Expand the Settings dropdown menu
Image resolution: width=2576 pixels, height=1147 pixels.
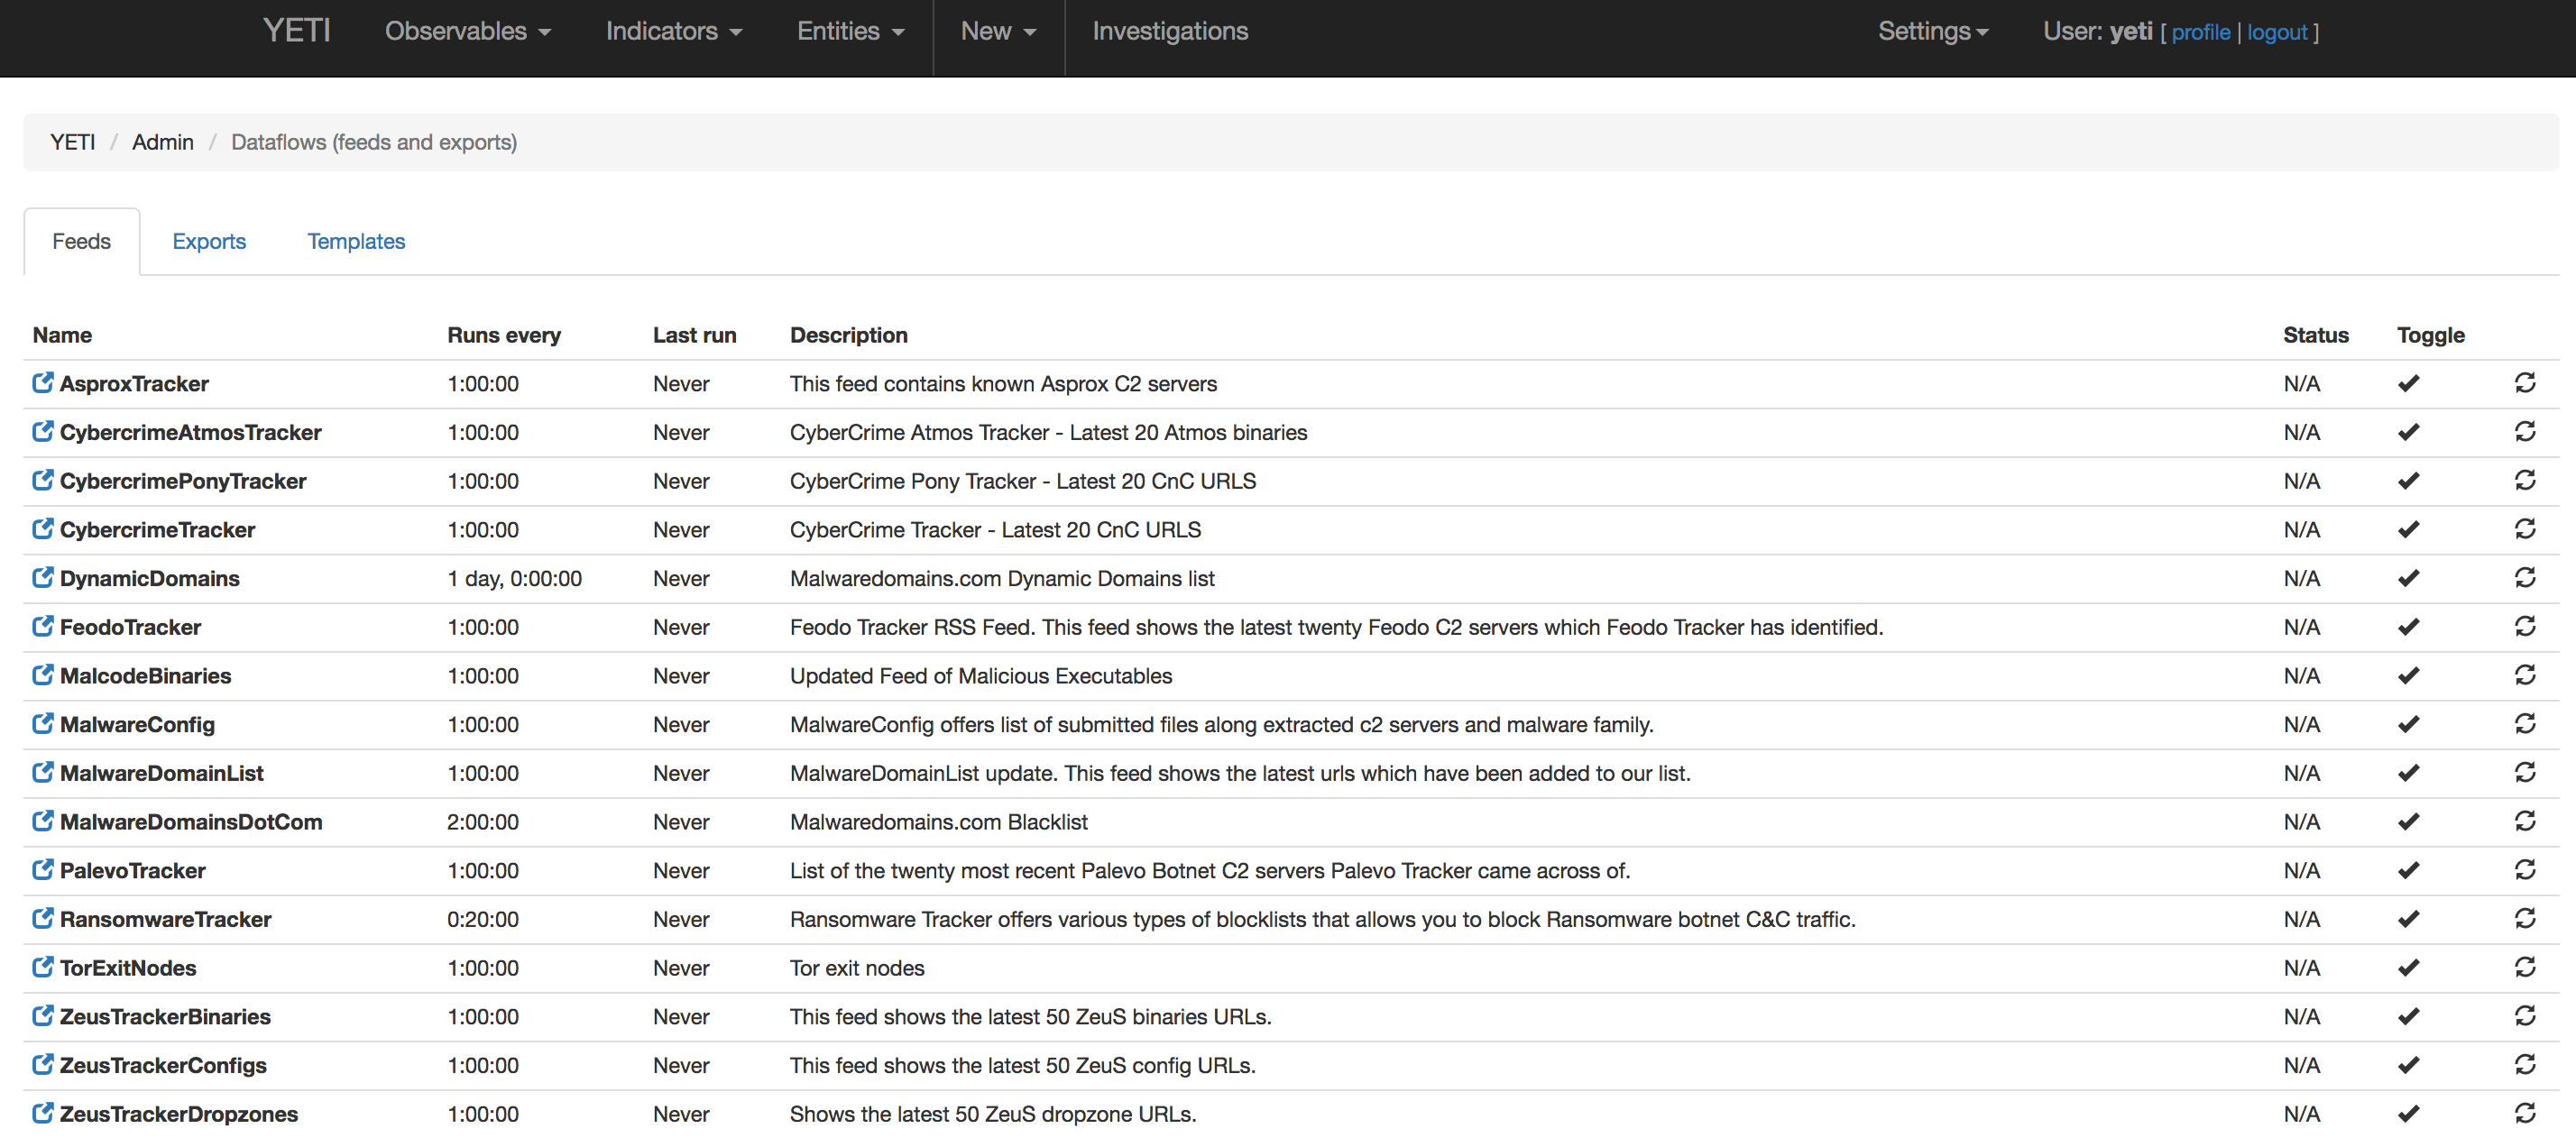point(1932,31)
